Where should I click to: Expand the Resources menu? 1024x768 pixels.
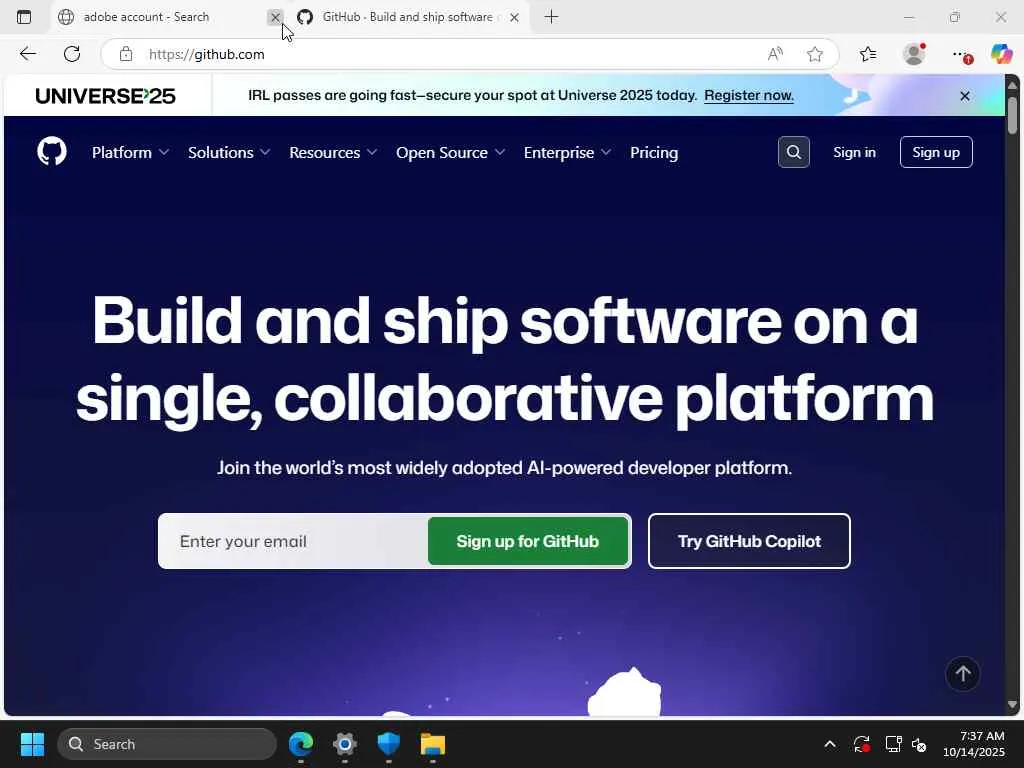333,152
